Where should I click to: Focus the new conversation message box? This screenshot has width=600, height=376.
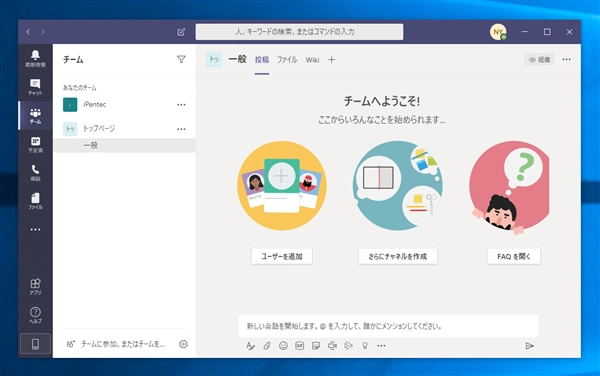(x=388, y=326)
